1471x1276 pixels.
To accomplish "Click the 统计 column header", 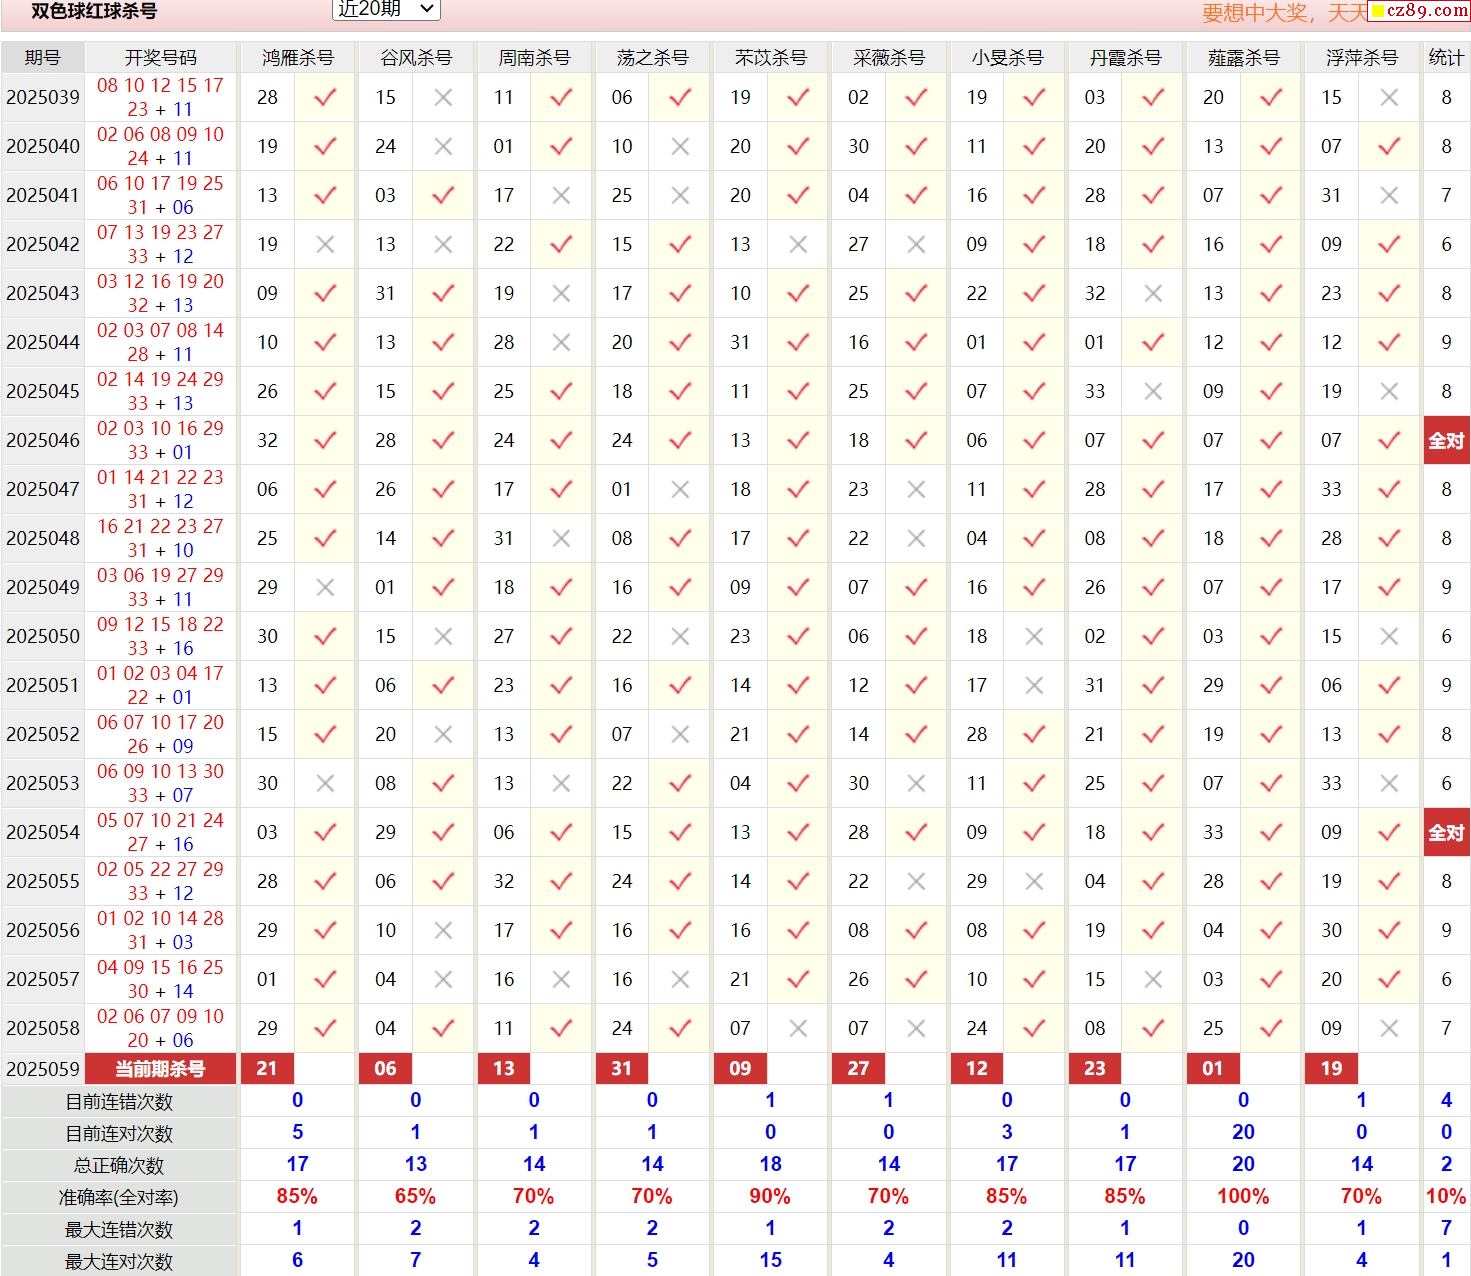I will pyautogui.click(x=1446, y=58).
